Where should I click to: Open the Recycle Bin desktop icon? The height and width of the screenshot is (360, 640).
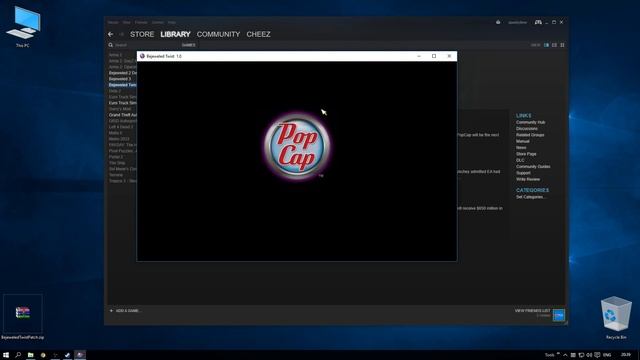pyautogui.click(x=616, y=318)
